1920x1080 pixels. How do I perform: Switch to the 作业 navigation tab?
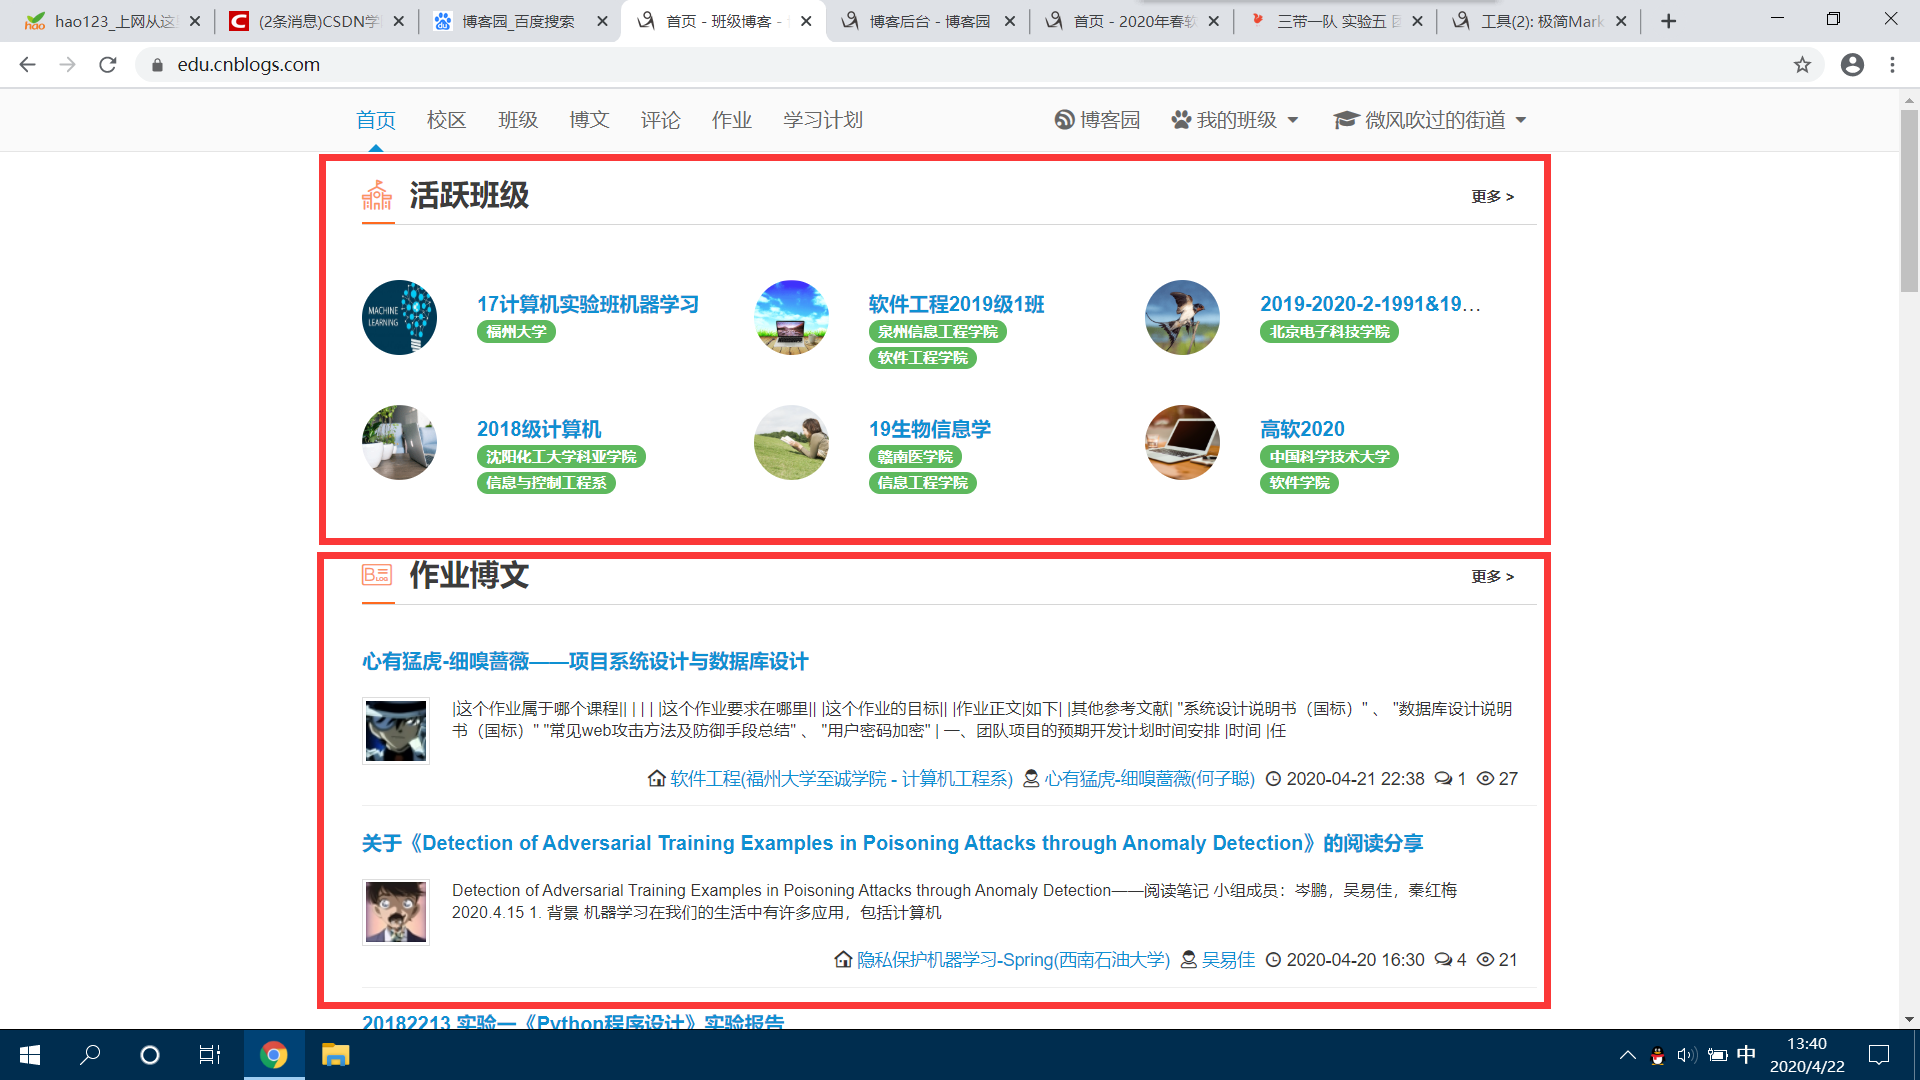point(731,120)
